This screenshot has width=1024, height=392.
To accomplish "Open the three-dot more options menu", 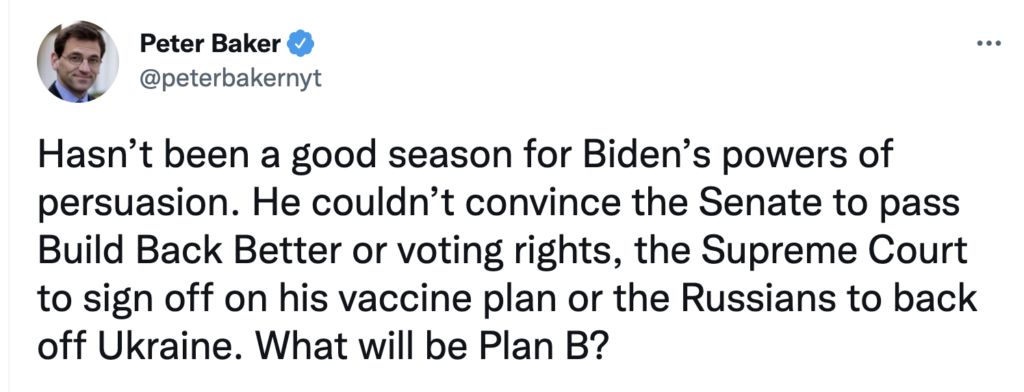I will [988, 44].
